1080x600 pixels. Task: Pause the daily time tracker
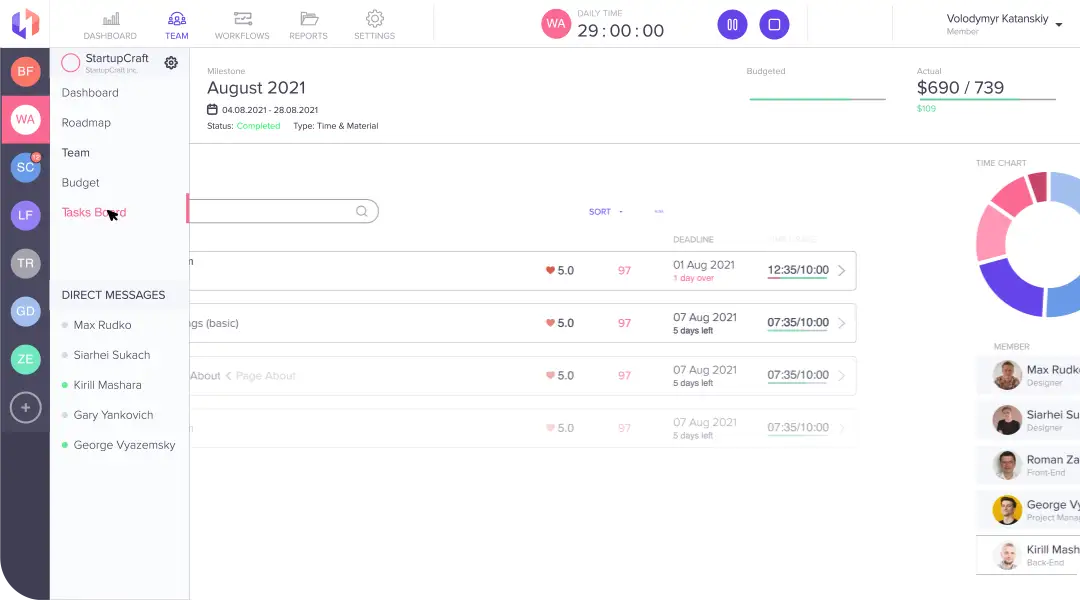(x=732, y=25)
